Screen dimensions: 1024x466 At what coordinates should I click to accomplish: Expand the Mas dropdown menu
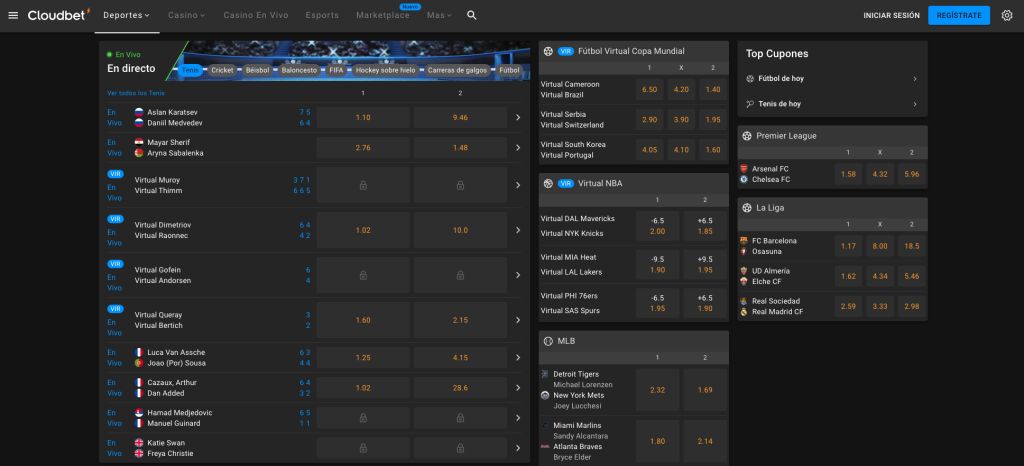pyautogui.click(x=440, y=15)
